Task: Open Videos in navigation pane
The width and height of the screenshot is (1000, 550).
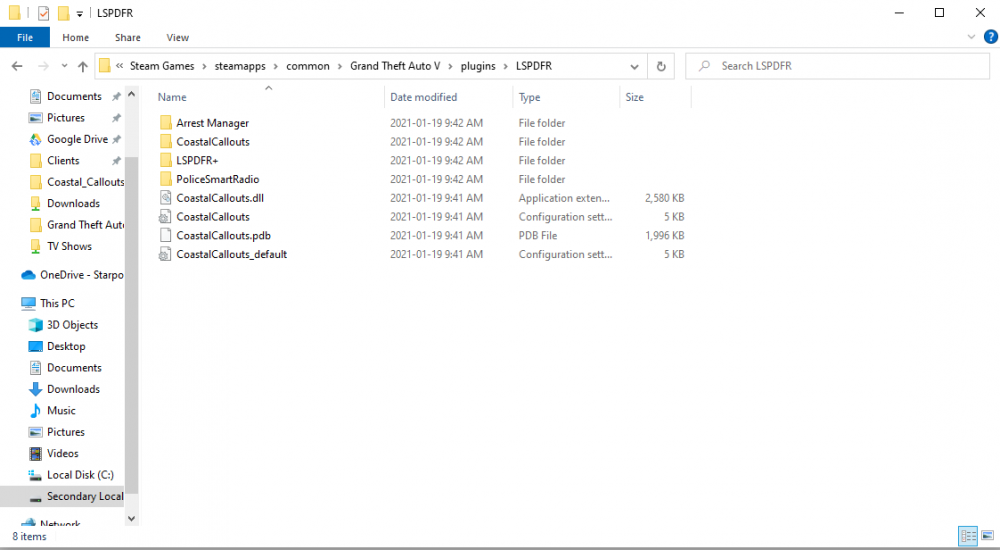Action: click(x=54, y=453)
